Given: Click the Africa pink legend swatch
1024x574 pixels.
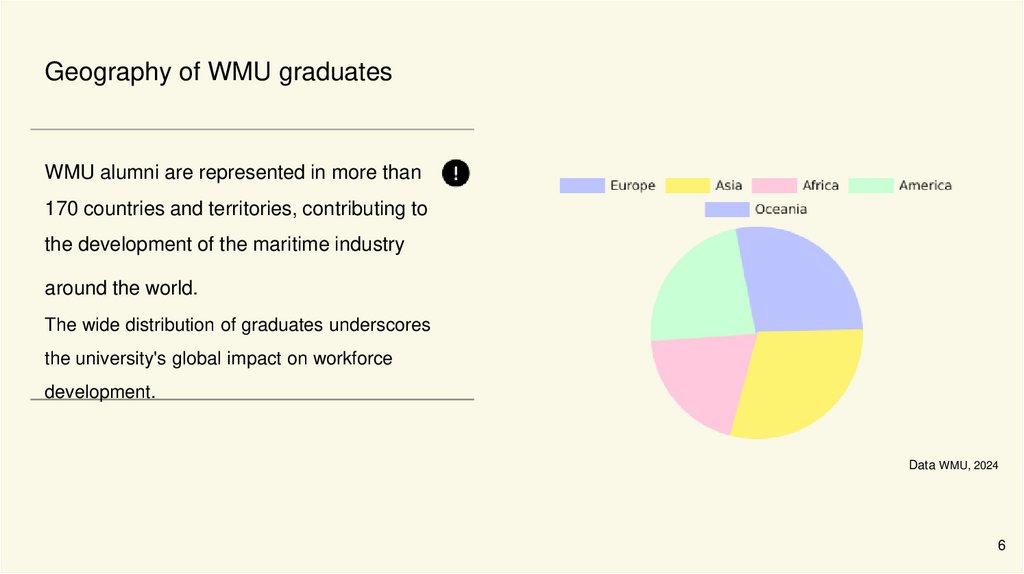Looking at the screenshot, I should (x=774, y=185).
